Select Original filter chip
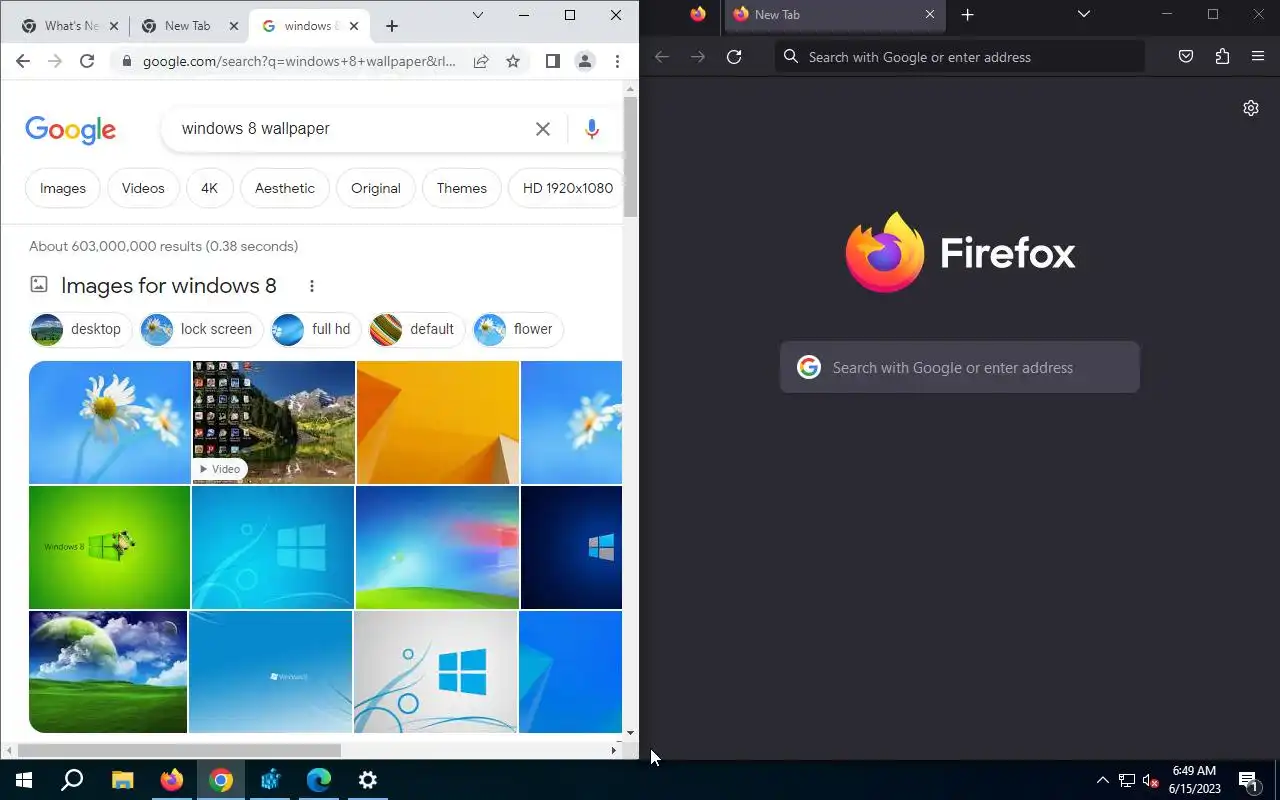1280x800 pixels. point(376,188)
